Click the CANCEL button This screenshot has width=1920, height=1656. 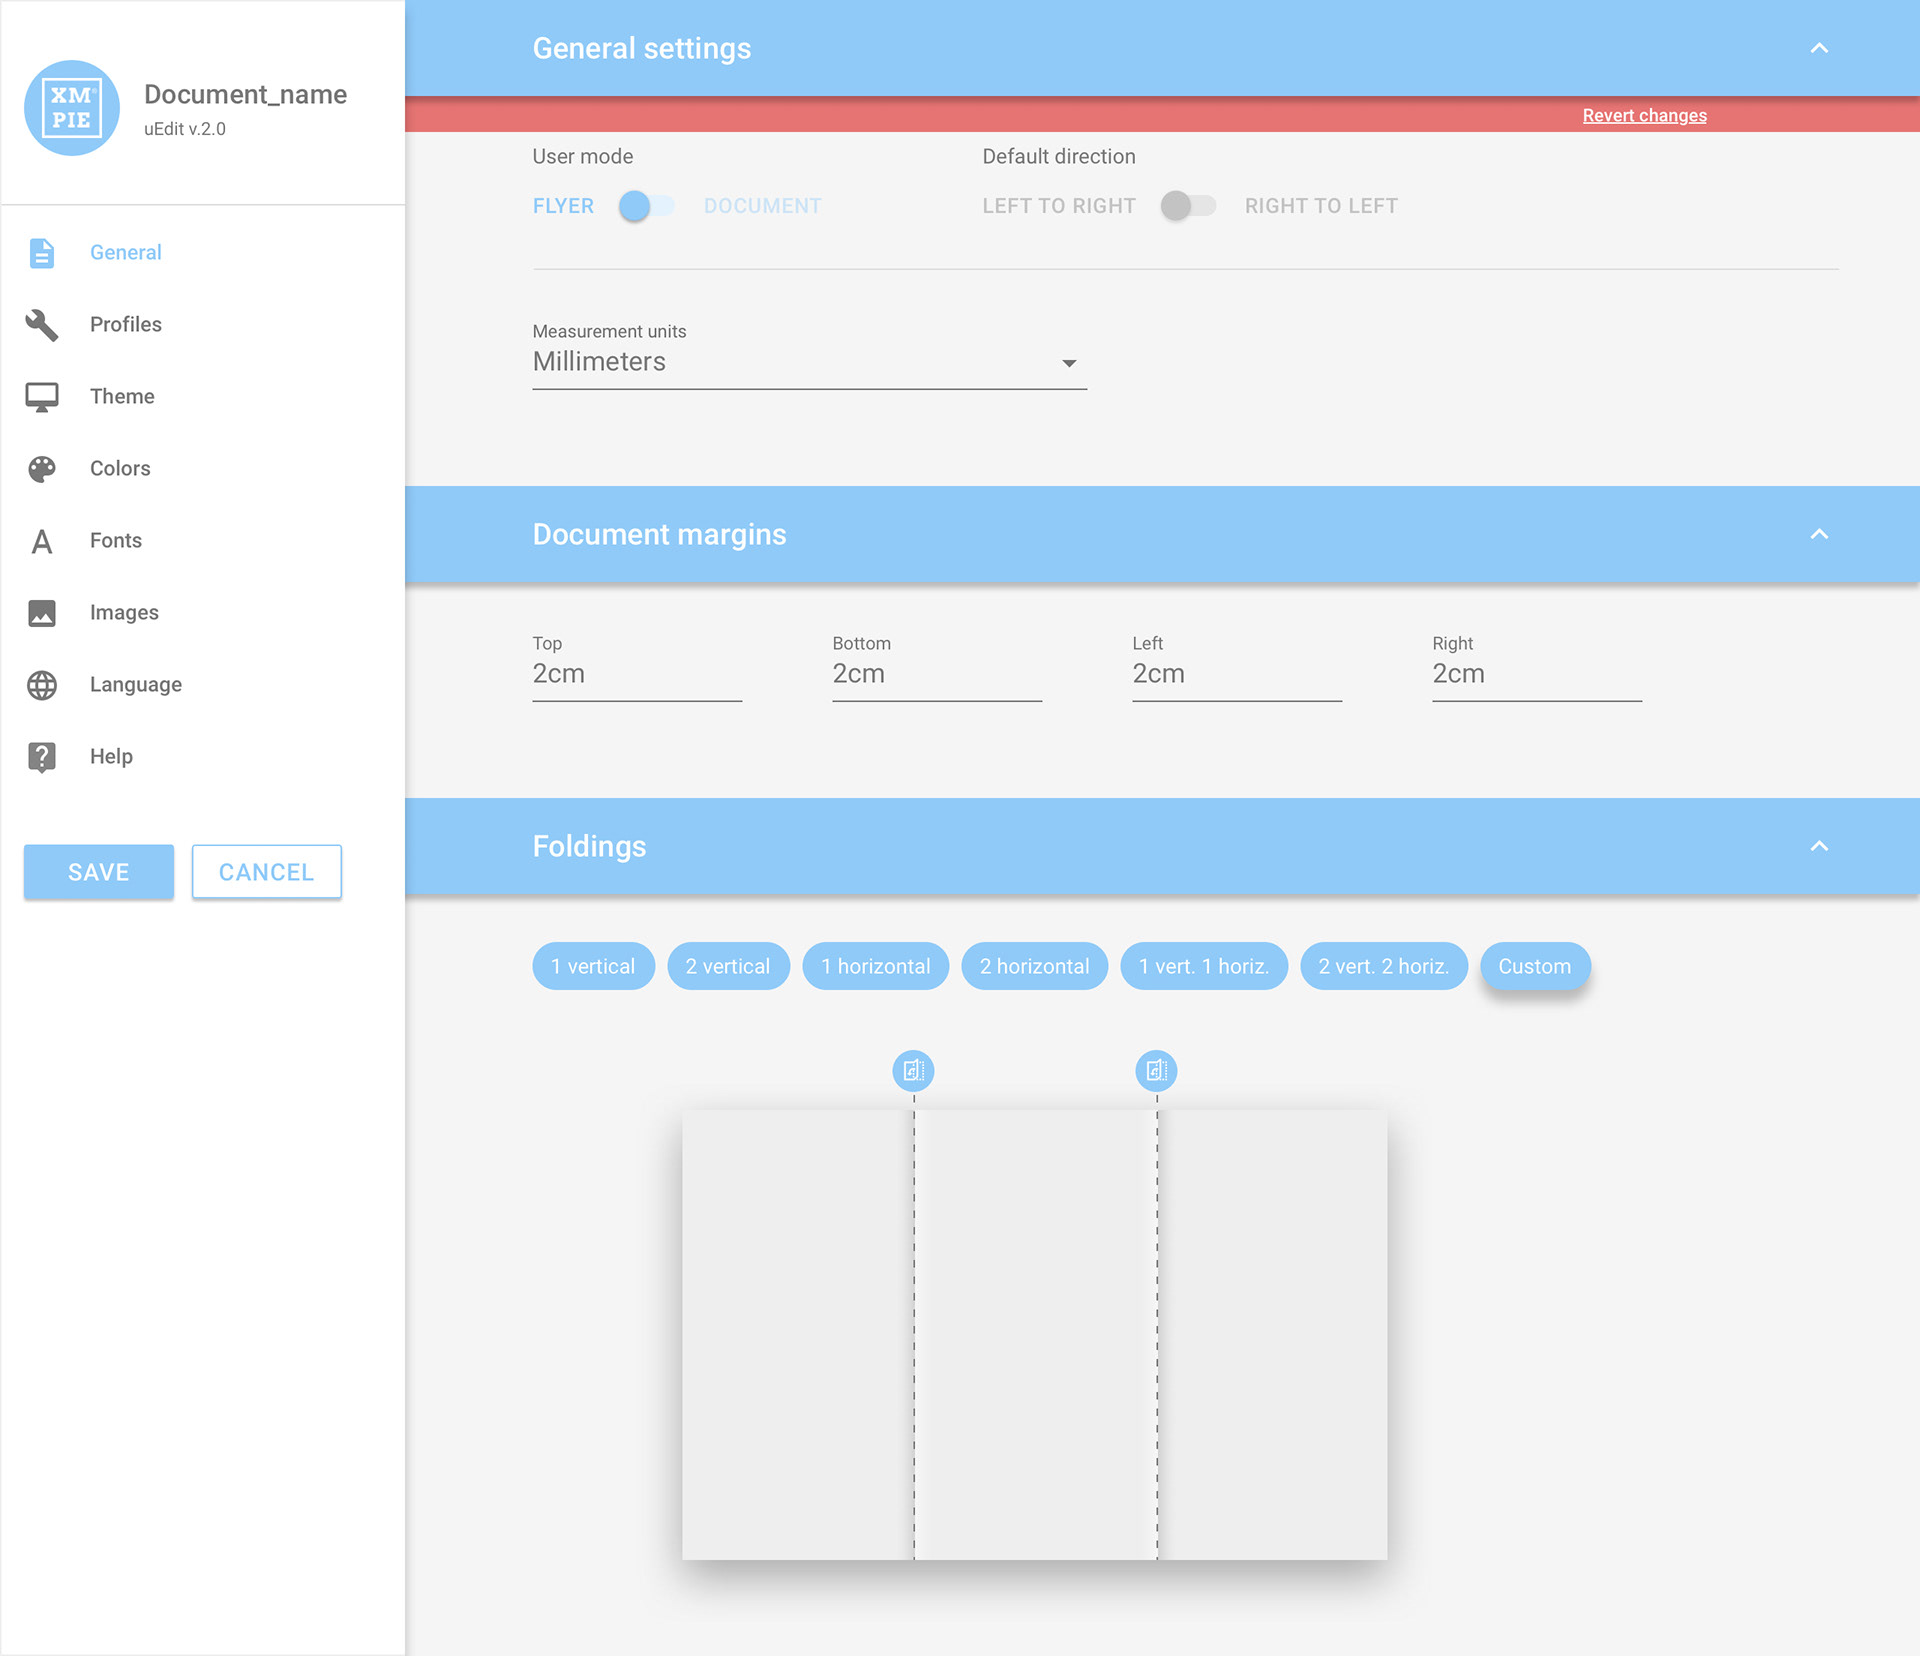[x=267, y=872]
